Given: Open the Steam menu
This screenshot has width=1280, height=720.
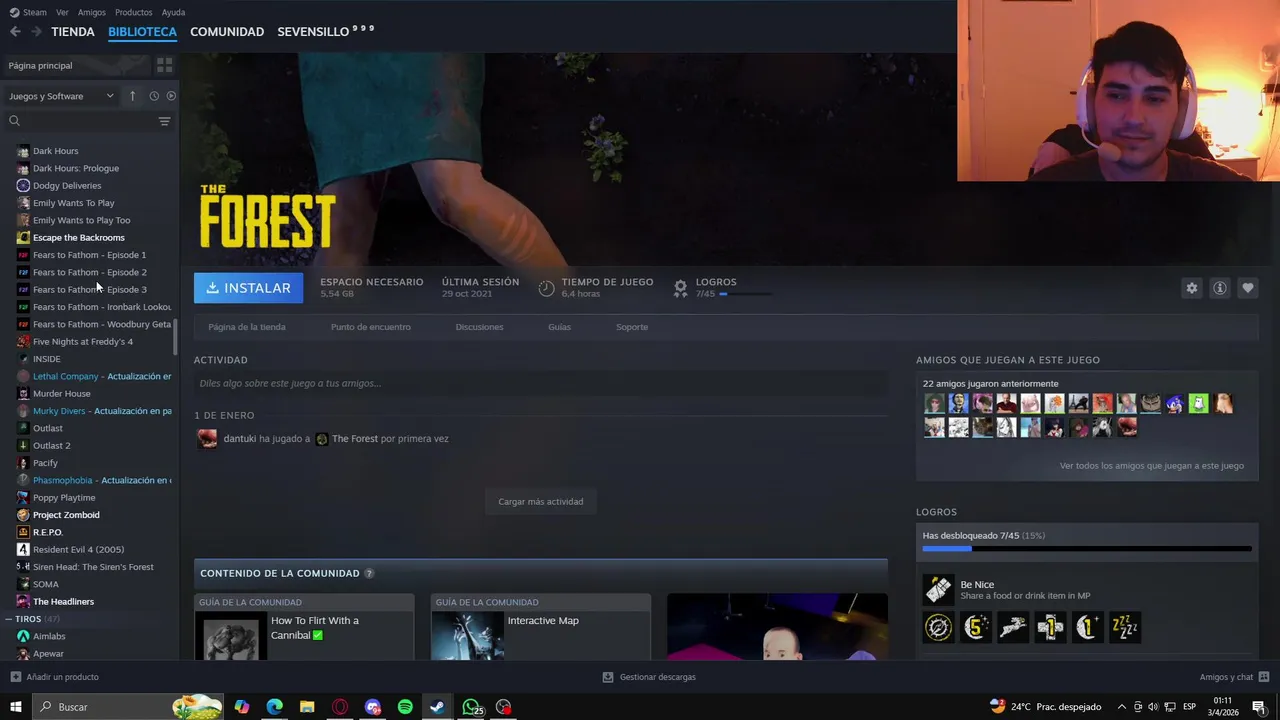Looking at the screenshot, I should [x=35, y=12].
